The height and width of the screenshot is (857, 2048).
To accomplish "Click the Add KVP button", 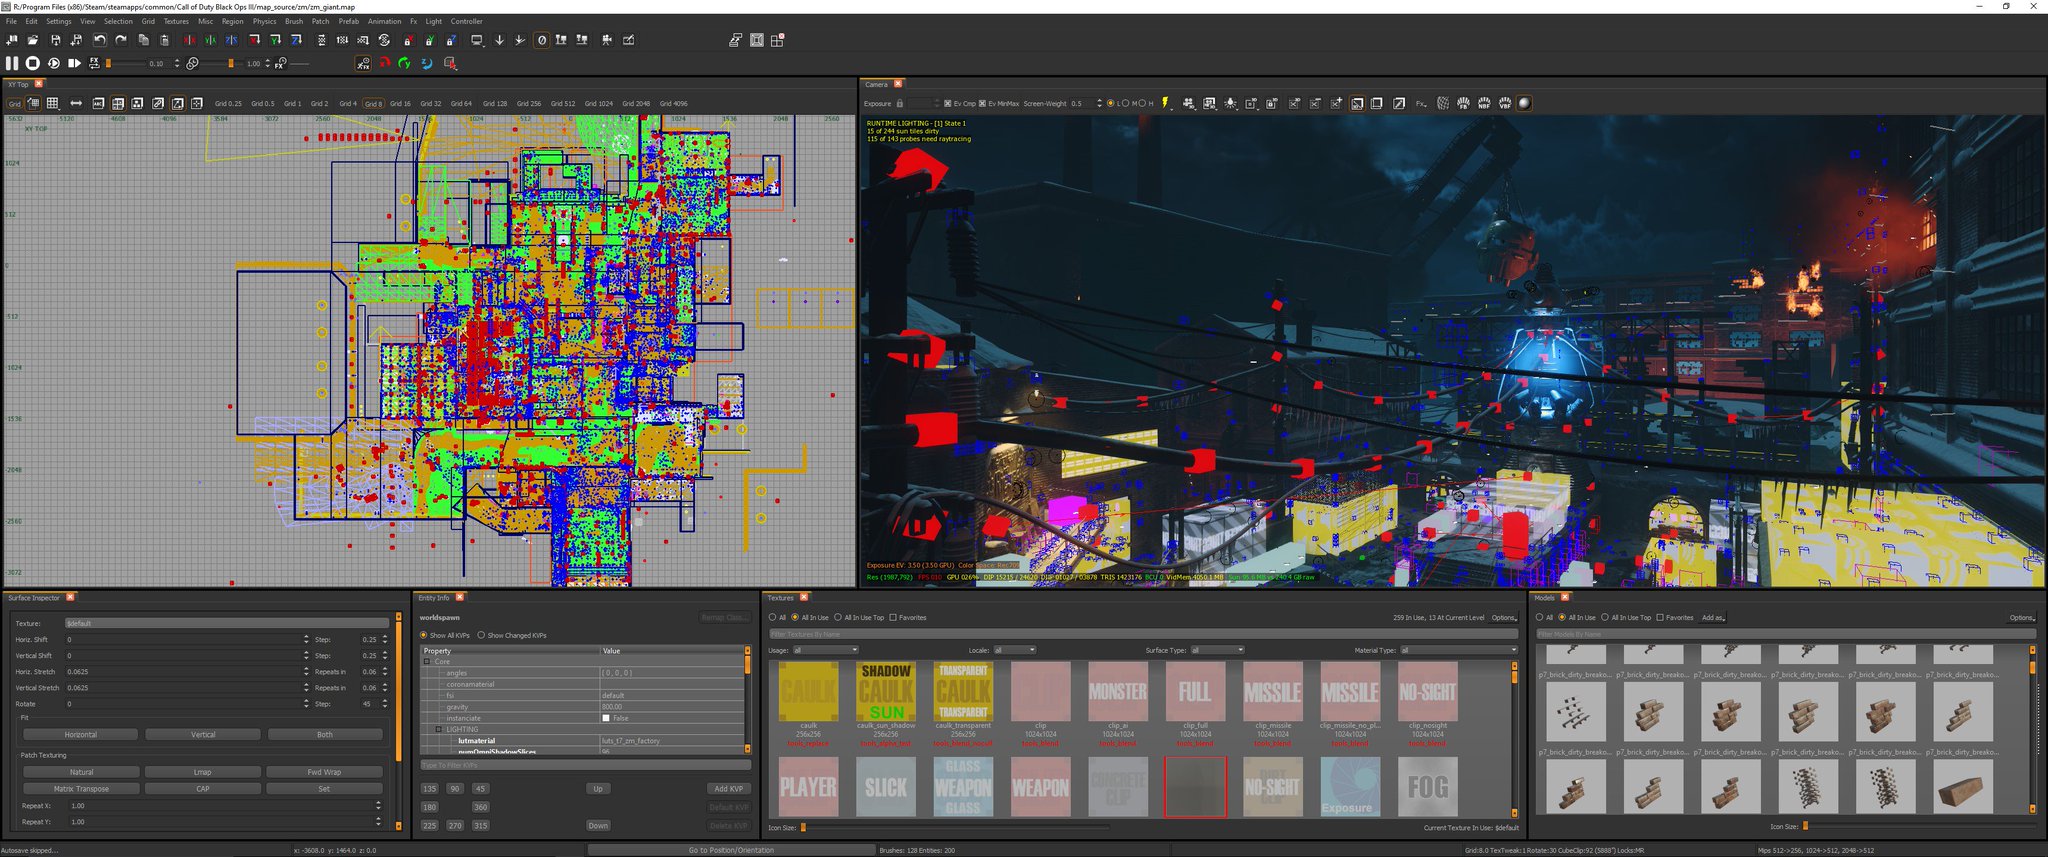I will click(728, 788).
